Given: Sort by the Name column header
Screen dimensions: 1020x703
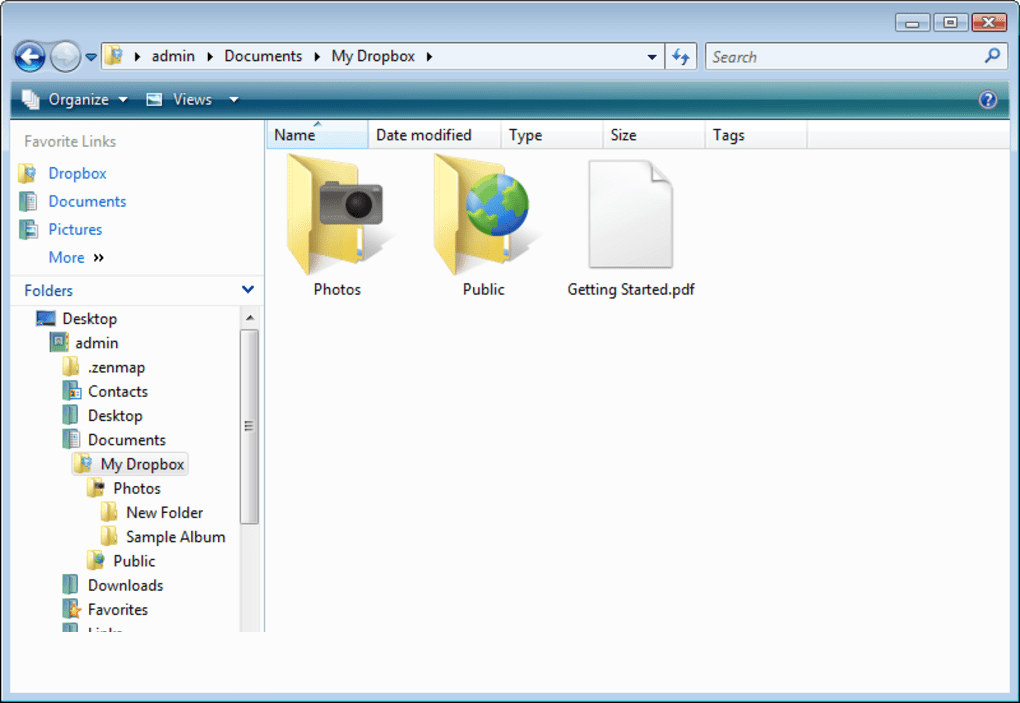Looking at the screenshot, I should tap(317, 135).
